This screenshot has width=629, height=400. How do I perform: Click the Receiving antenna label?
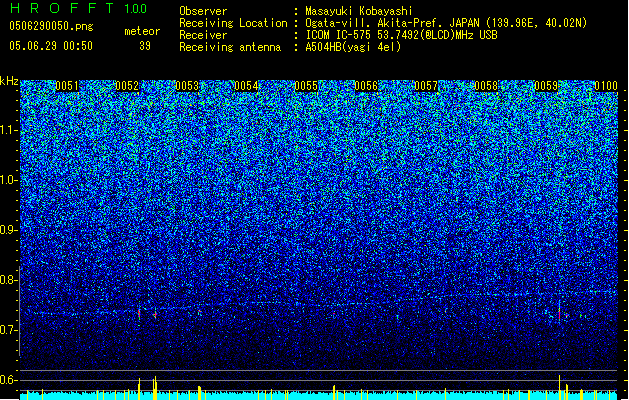click(230, 47)
